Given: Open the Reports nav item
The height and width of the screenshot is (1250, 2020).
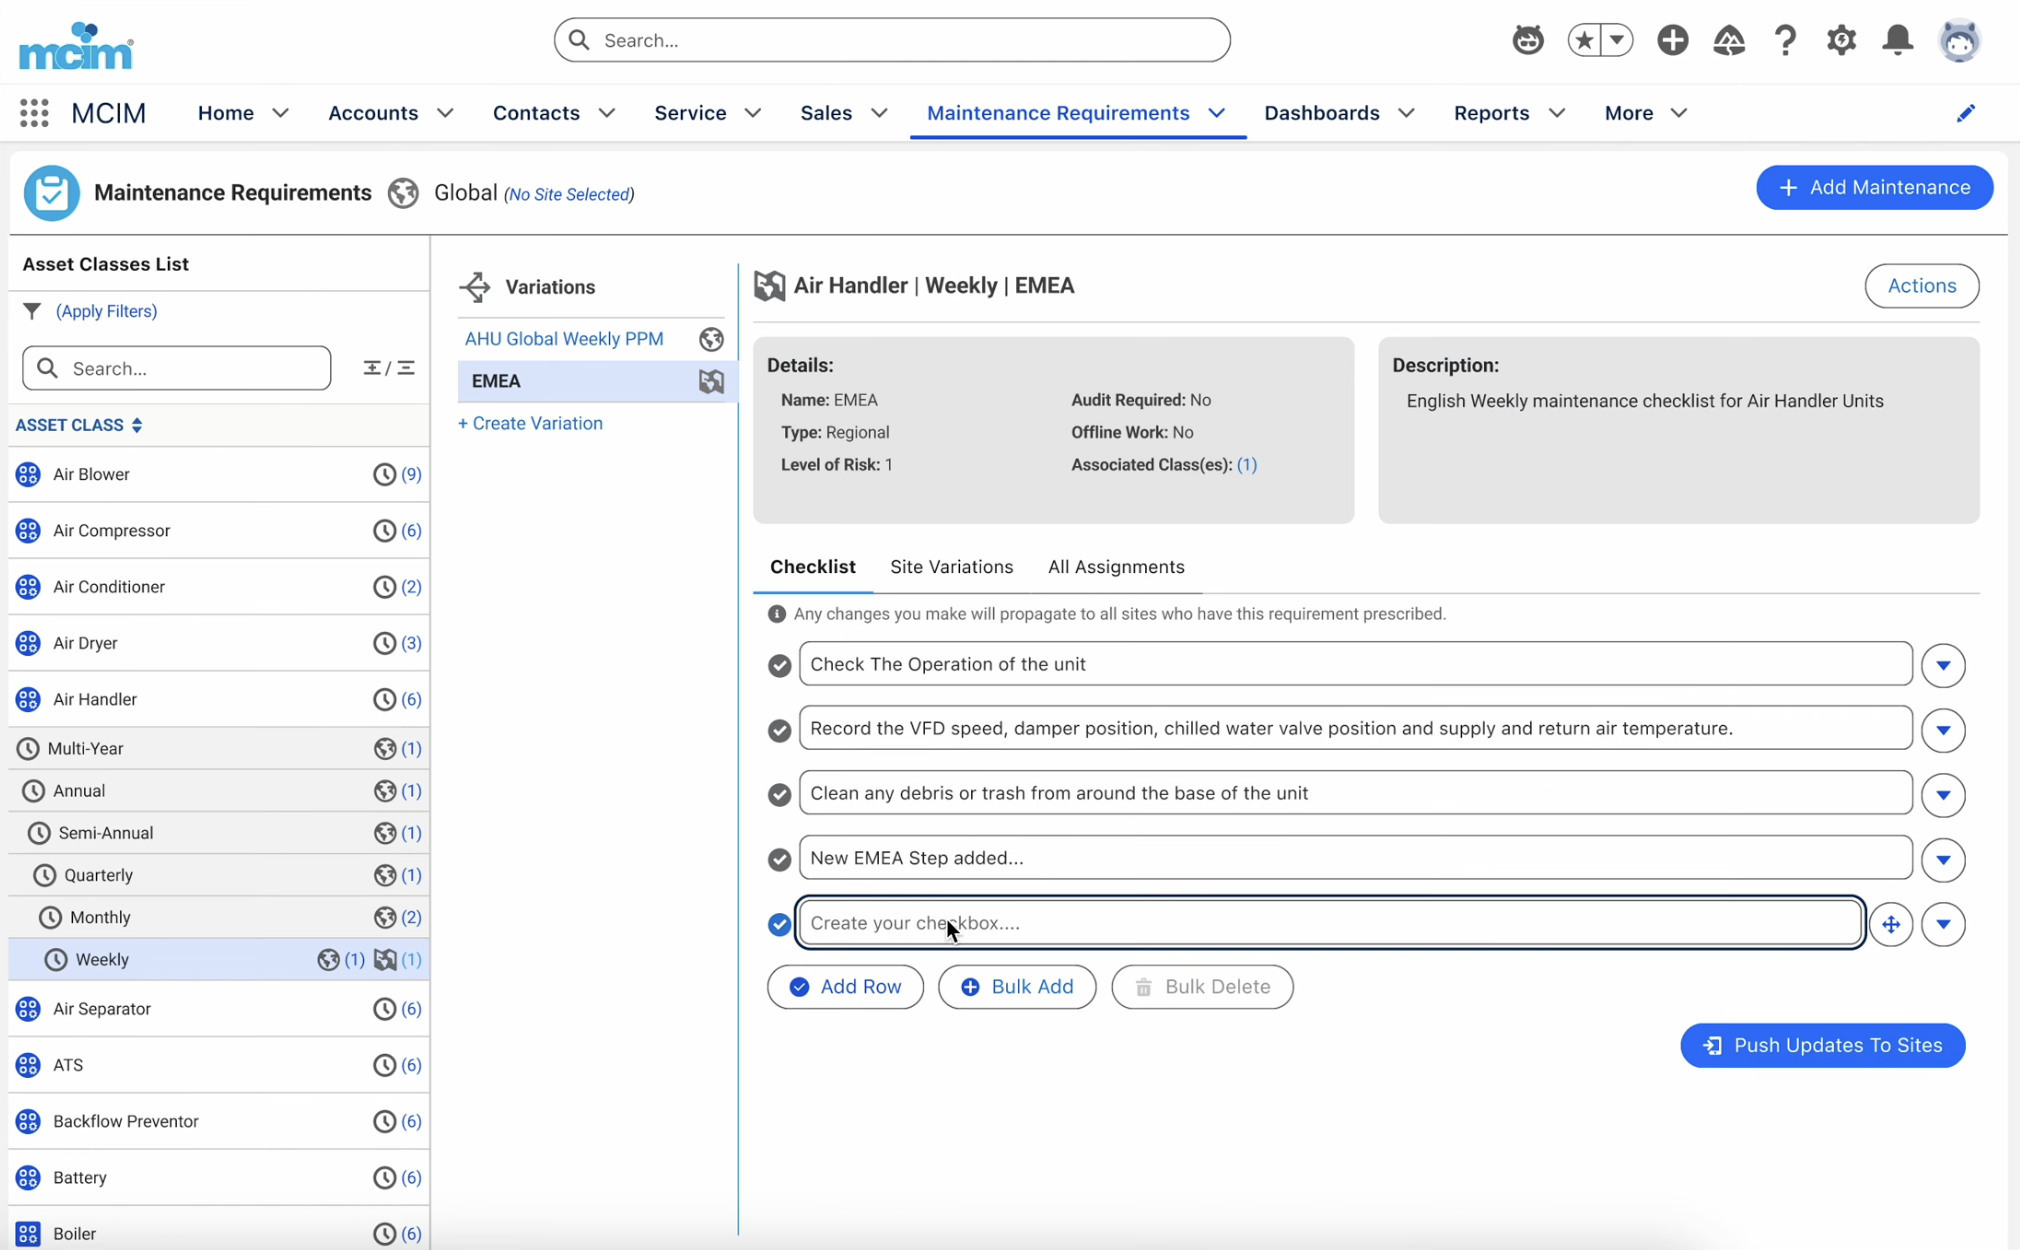Looking at the screenshot, I should click(1491, 113).
